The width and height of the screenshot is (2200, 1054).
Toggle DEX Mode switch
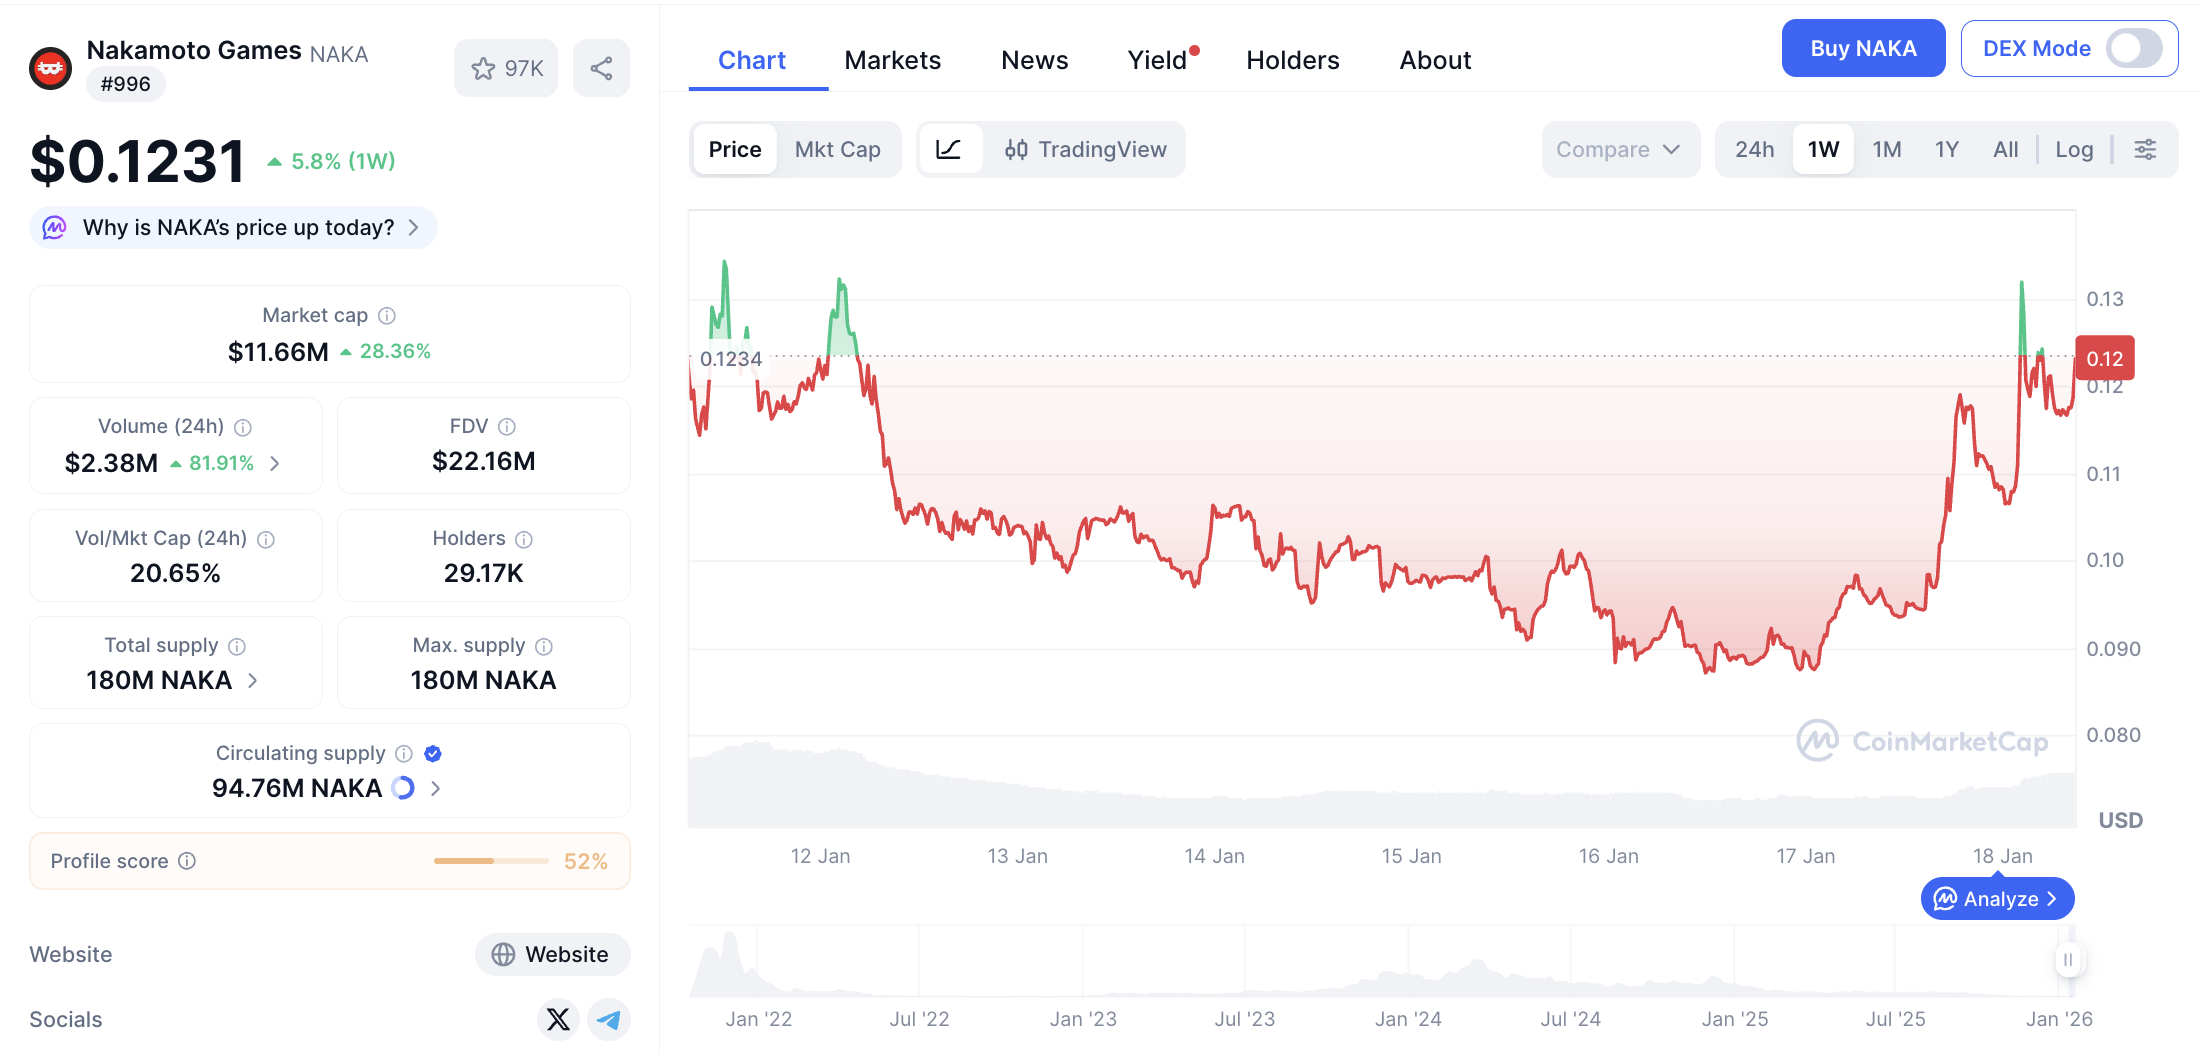[x=2133, y=48]
